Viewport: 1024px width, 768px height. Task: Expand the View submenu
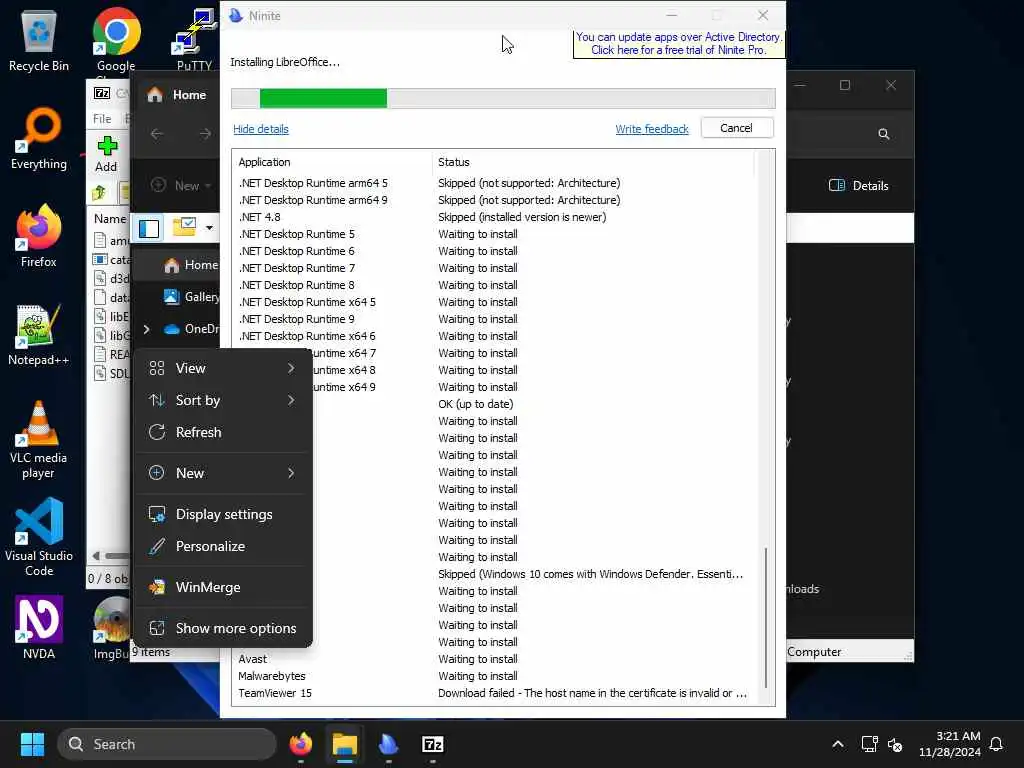click(x=222, y=368)
